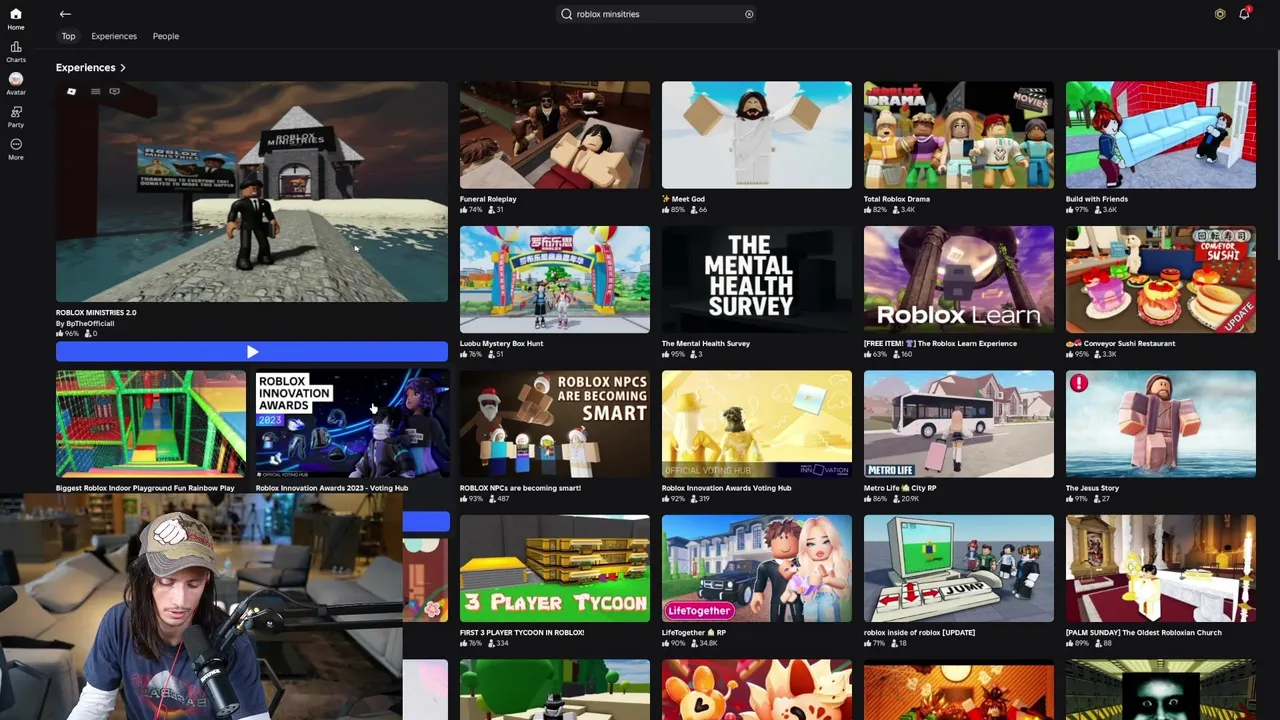Switch to the People tab
The height and width of the screenshot is (720, 1280).
[x=166, y=36]
